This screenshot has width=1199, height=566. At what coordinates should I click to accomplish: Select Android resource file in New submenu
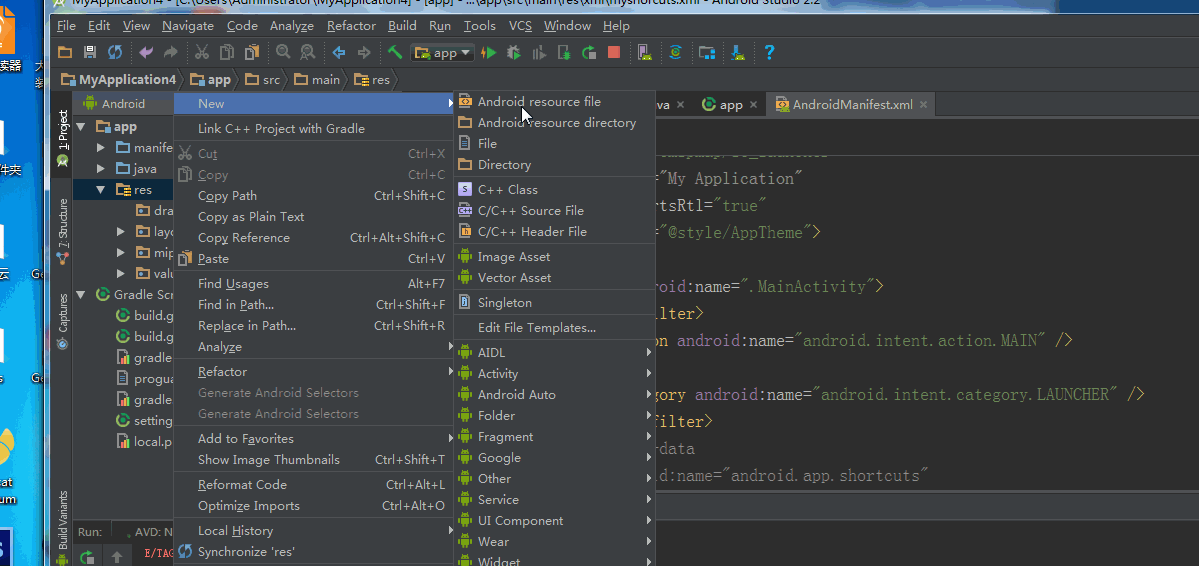click(x=554, y=102)
